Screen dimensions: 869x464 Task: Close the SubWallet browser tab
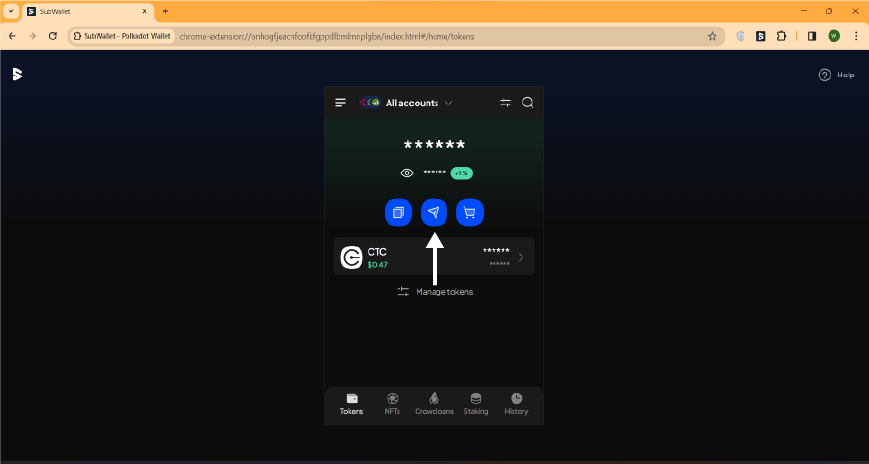[x=145, y=11]
